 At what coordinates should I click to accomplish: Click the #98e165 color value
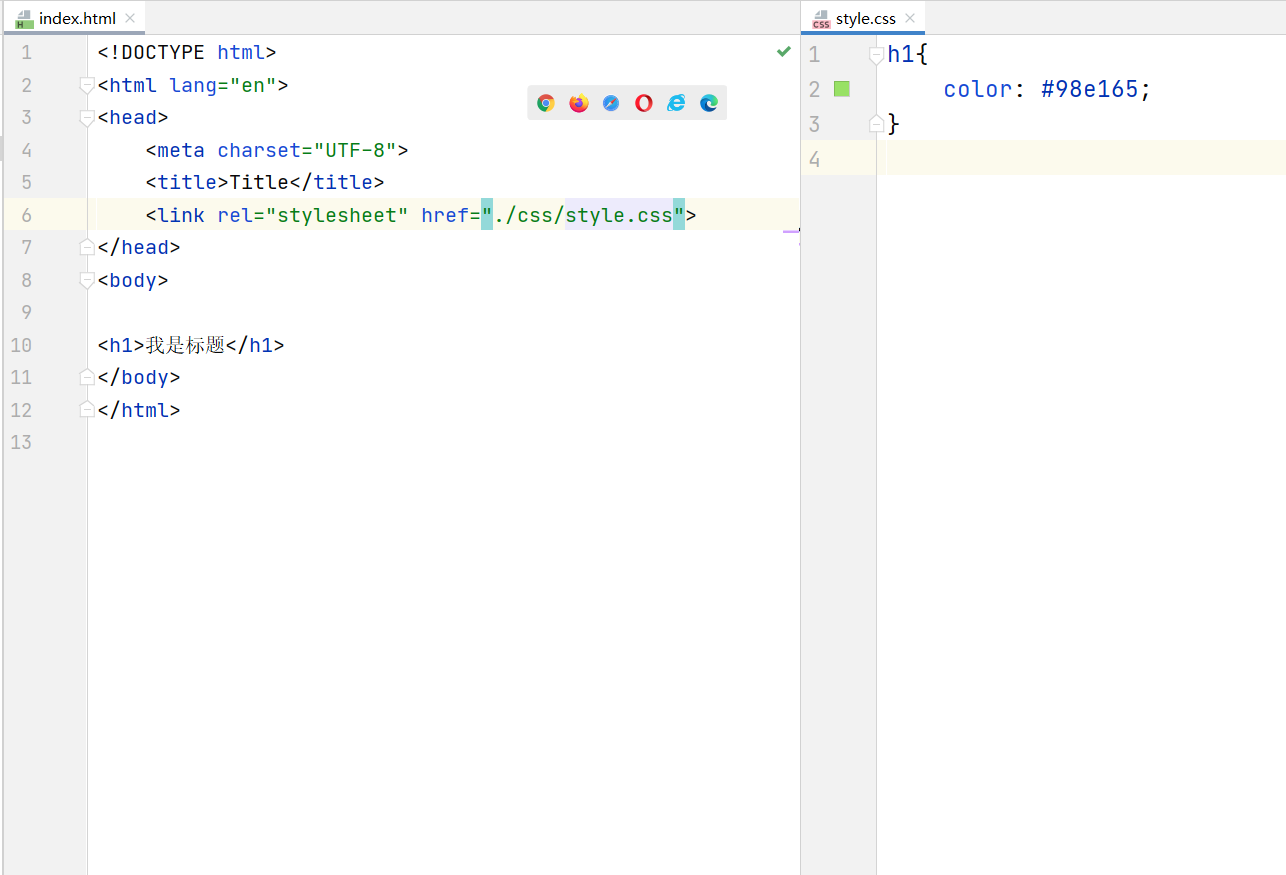click(x=1090, y=89)
